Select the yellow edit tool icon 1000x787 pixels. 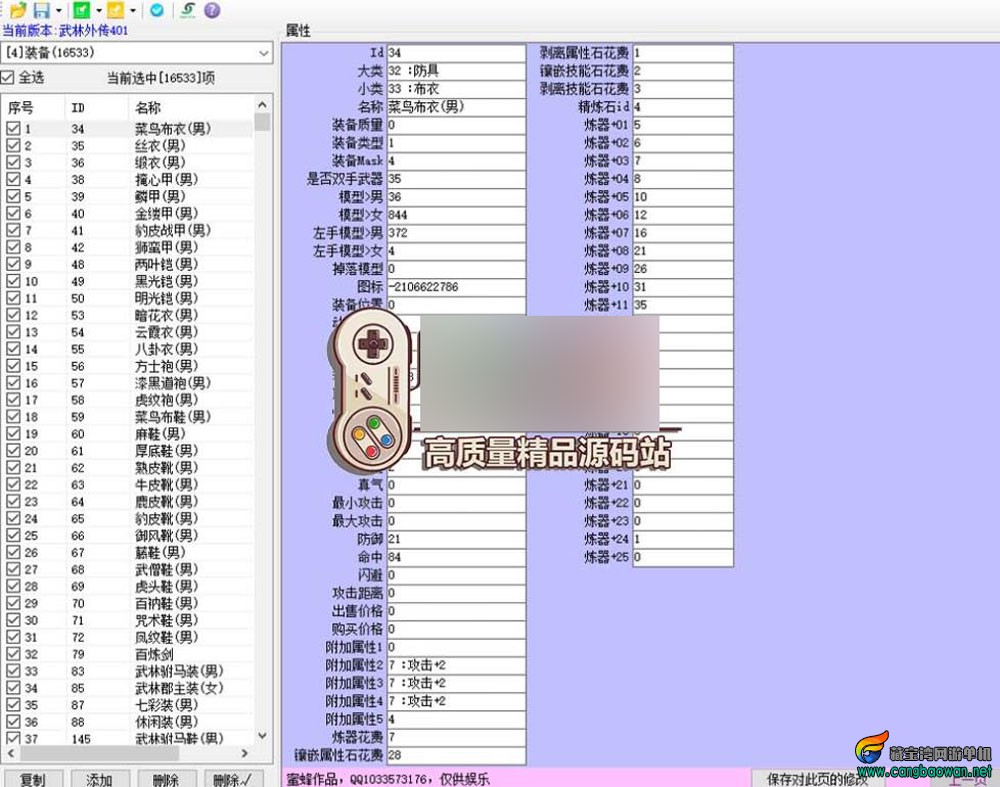tap(115, 10)
